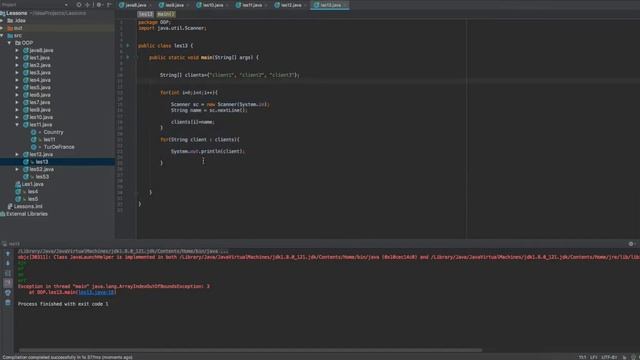Click the collapse all icon in Project panel
640x360 pixels.
(x=87, y=5)
